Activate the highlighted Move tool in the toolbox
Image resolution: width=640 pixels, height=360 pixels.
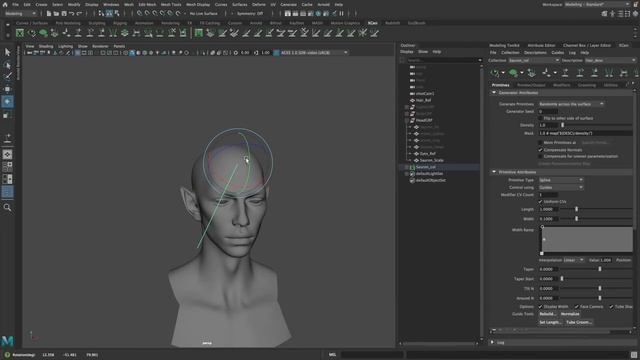[x=7, y=101]
